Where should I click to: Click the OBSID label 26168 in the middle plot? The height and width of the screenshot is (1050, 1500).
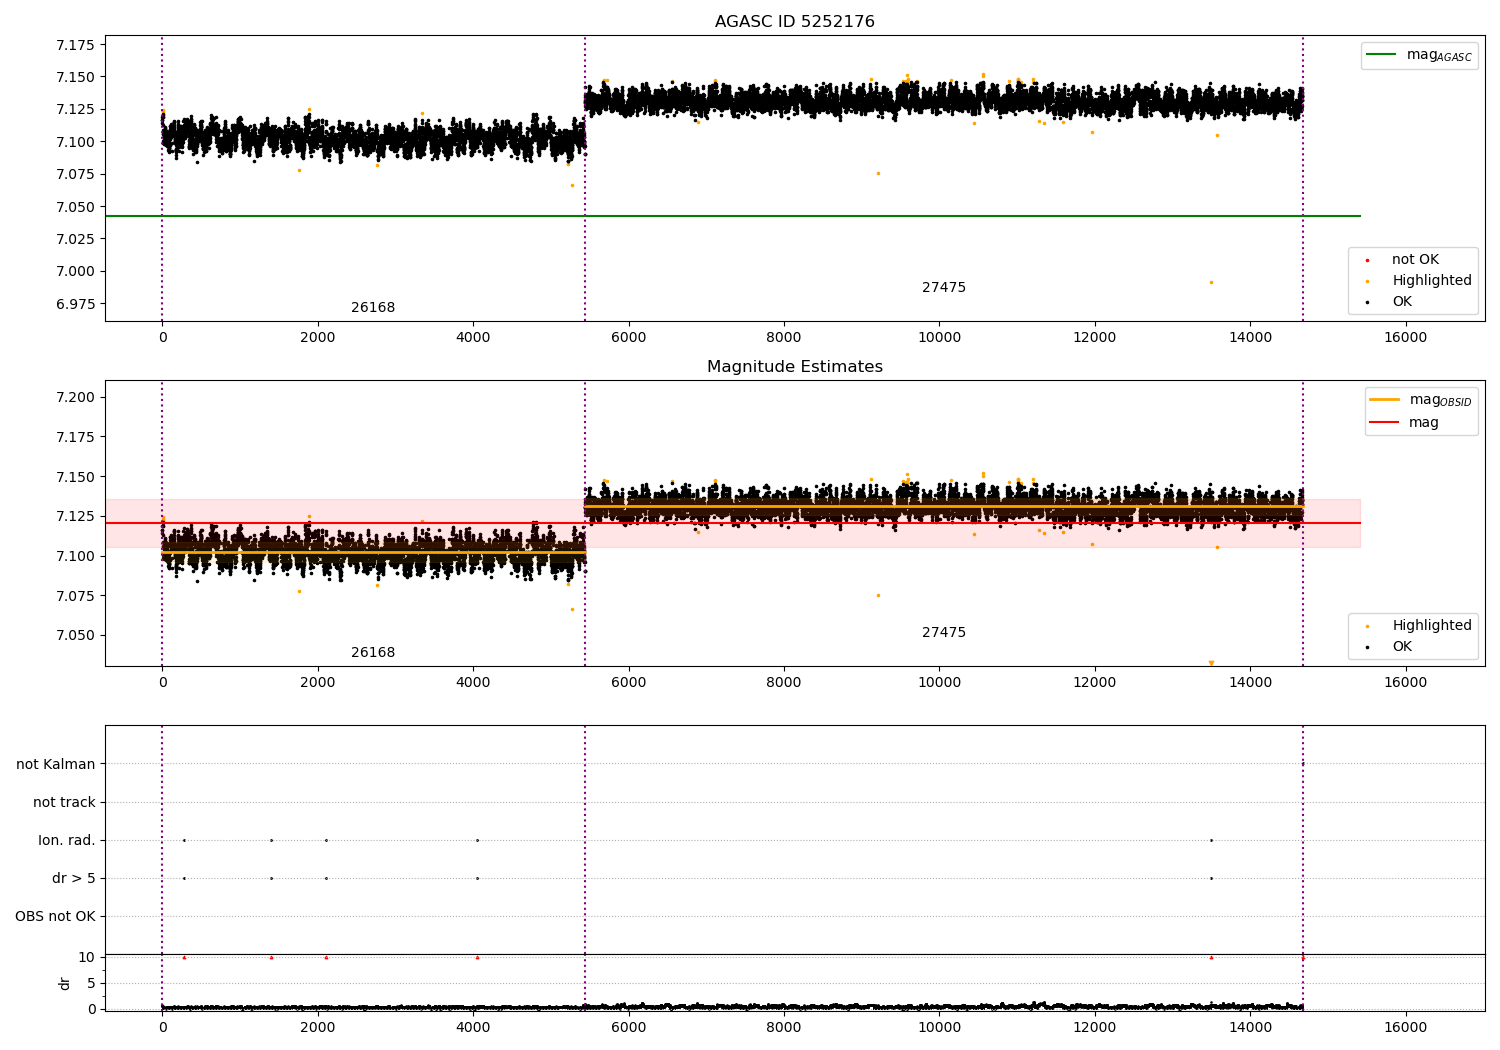coord(373,653)
